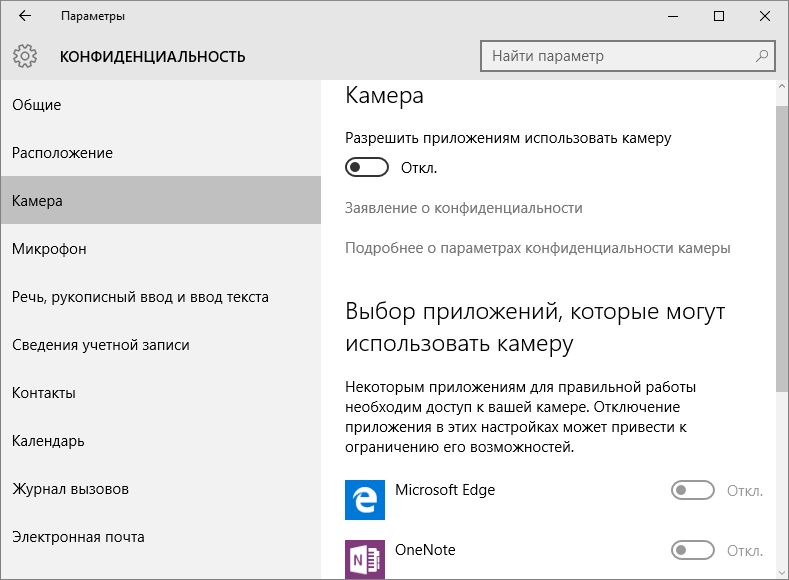Click the Найти параметр search field

click(x=627, y=56)
